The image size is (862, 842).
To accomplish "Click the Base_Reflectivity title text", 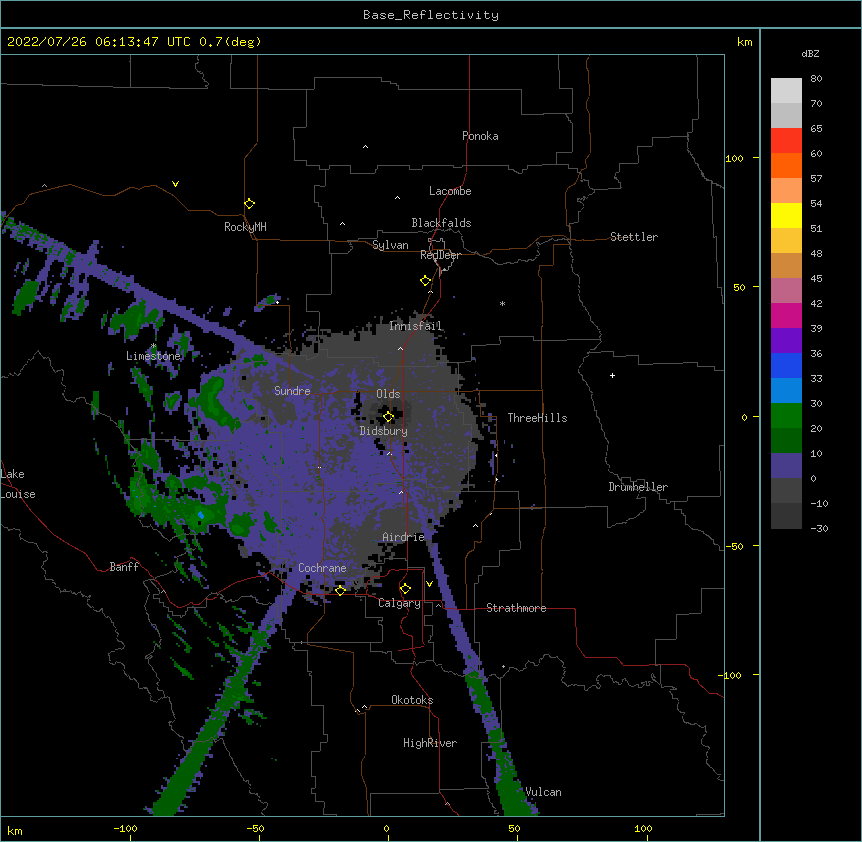I will tap(431, 15).
